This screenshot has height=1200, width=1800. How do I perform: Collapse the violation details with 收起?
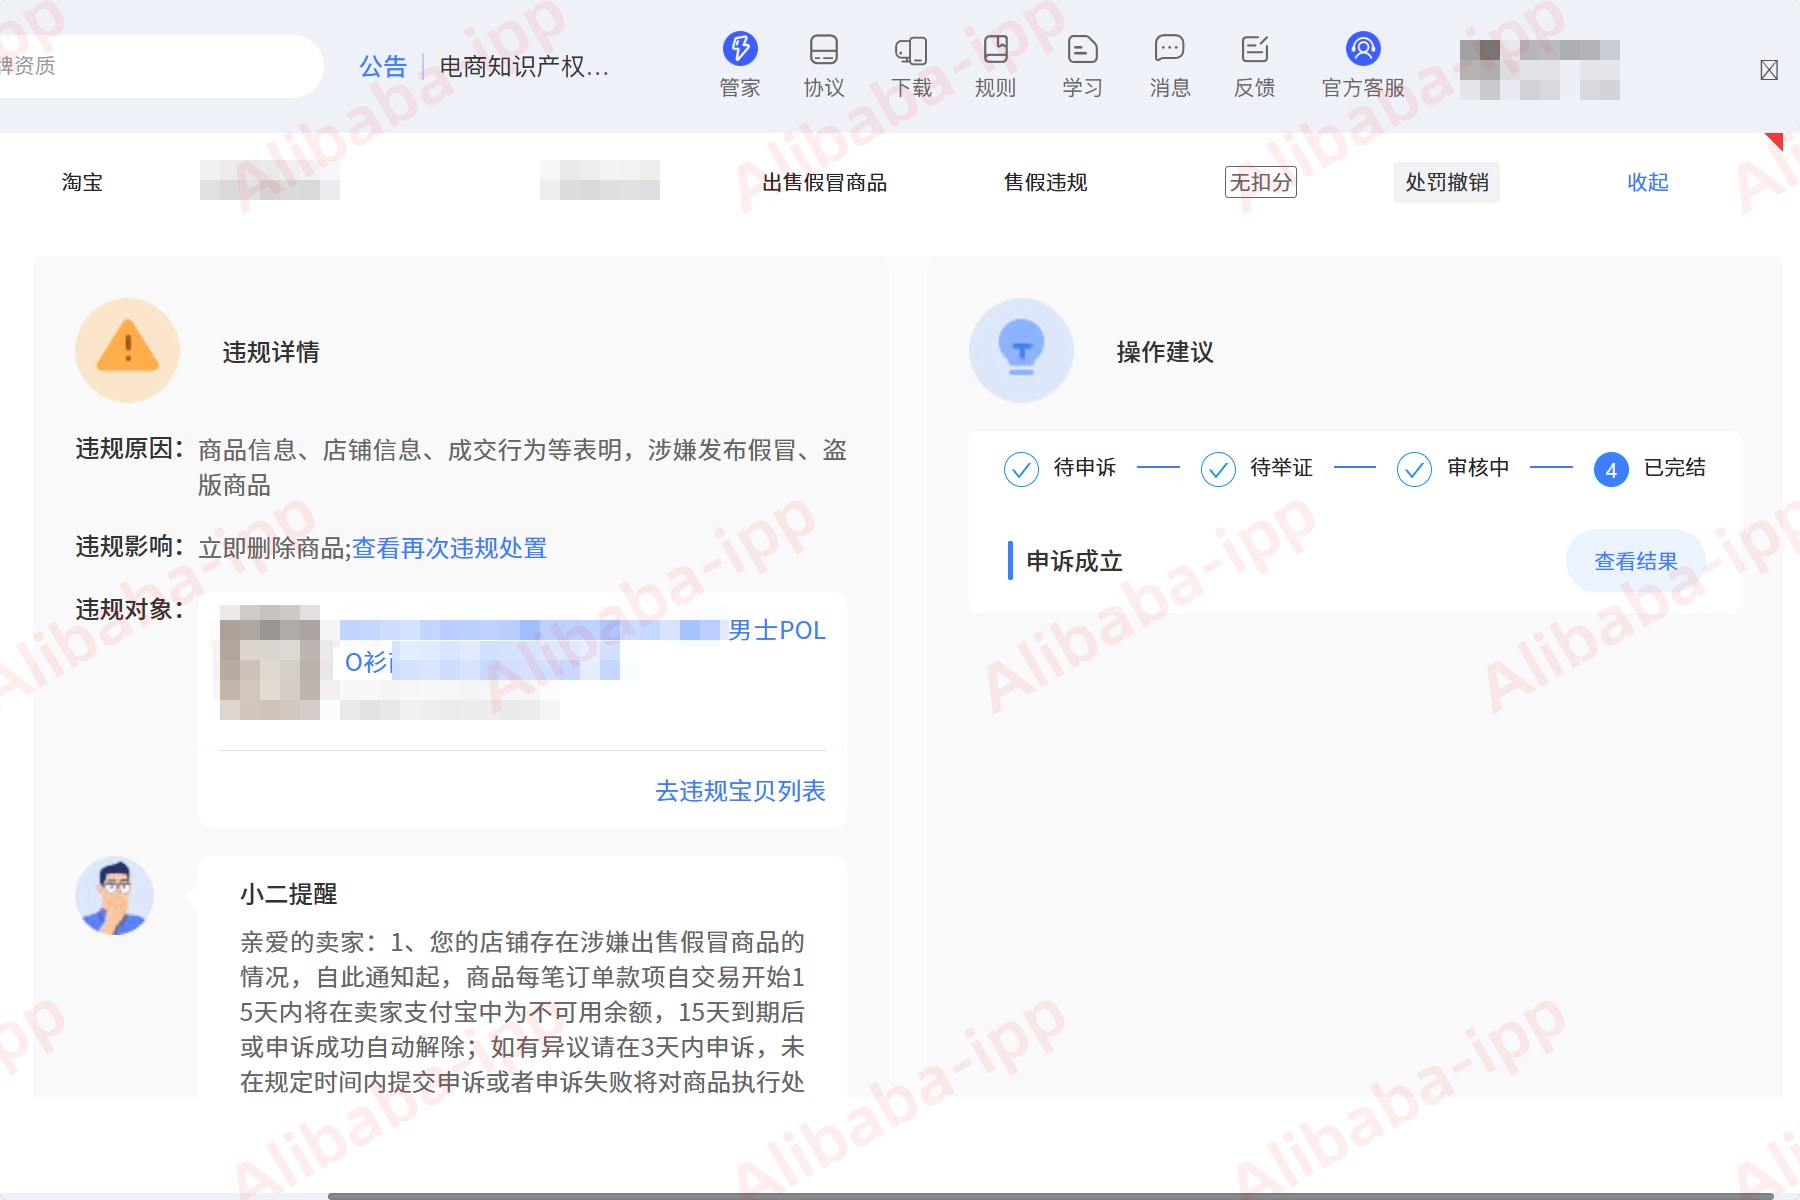click(x=1648, y=182)
